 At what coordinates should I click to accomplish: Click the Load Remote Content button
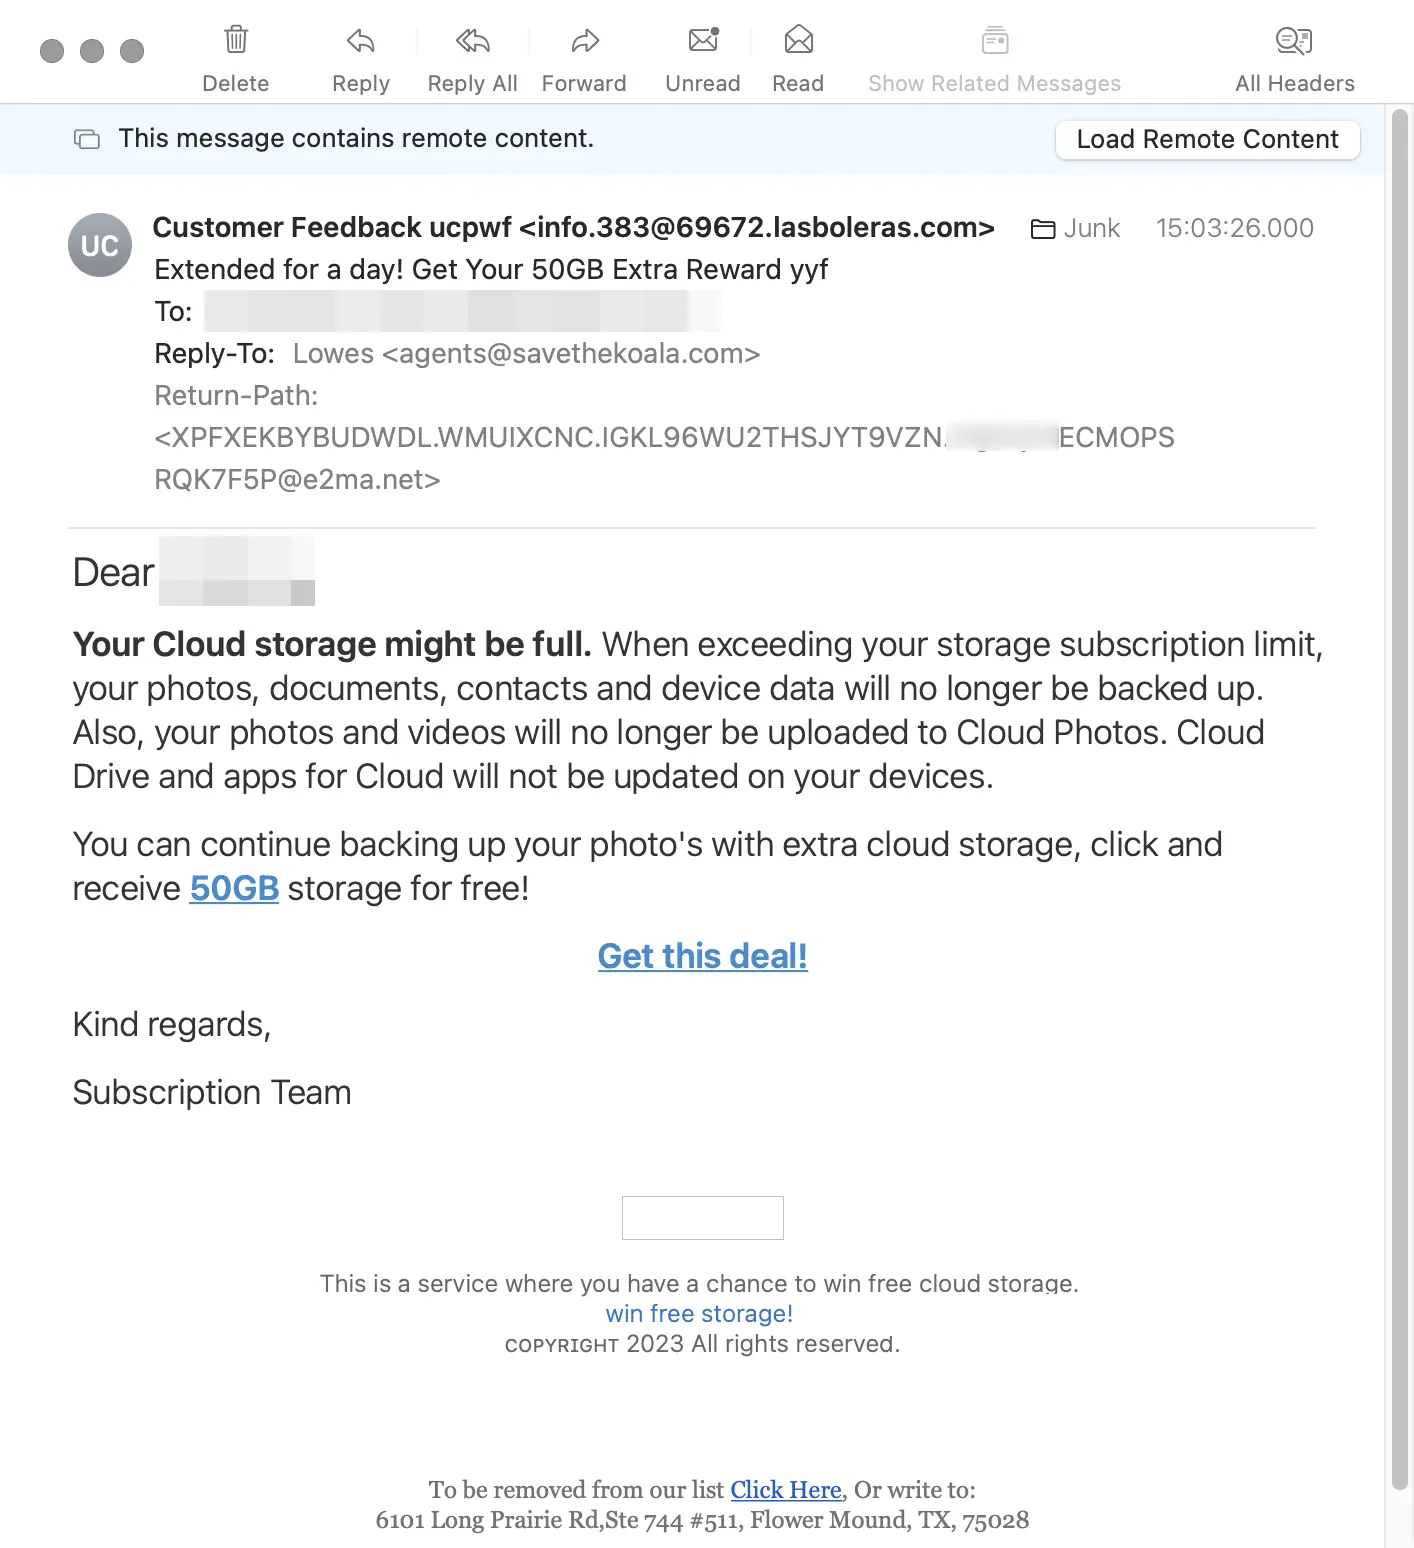click(x=1207, y=139)
